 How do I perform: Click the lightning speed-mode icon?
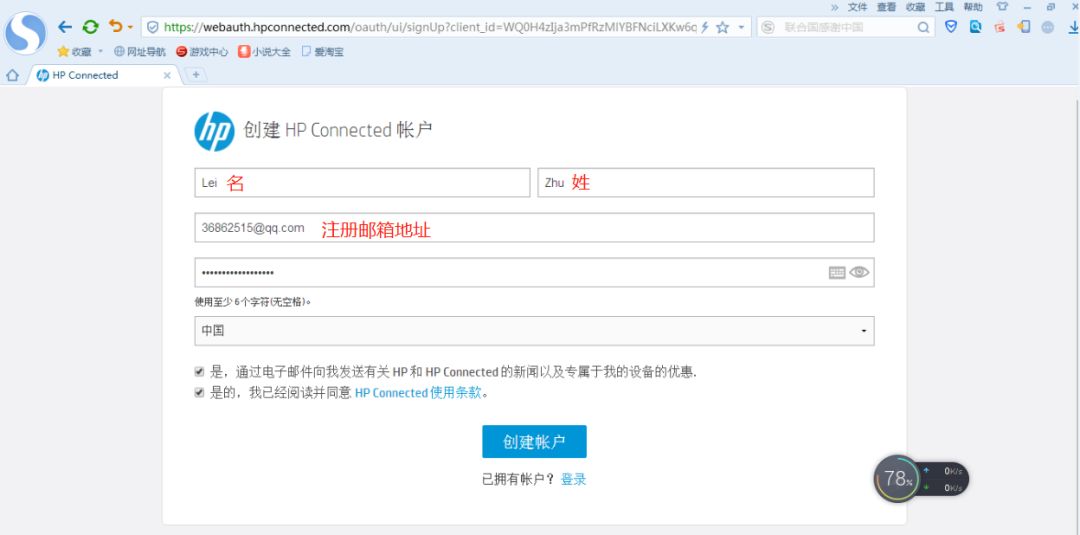(705, 28)
